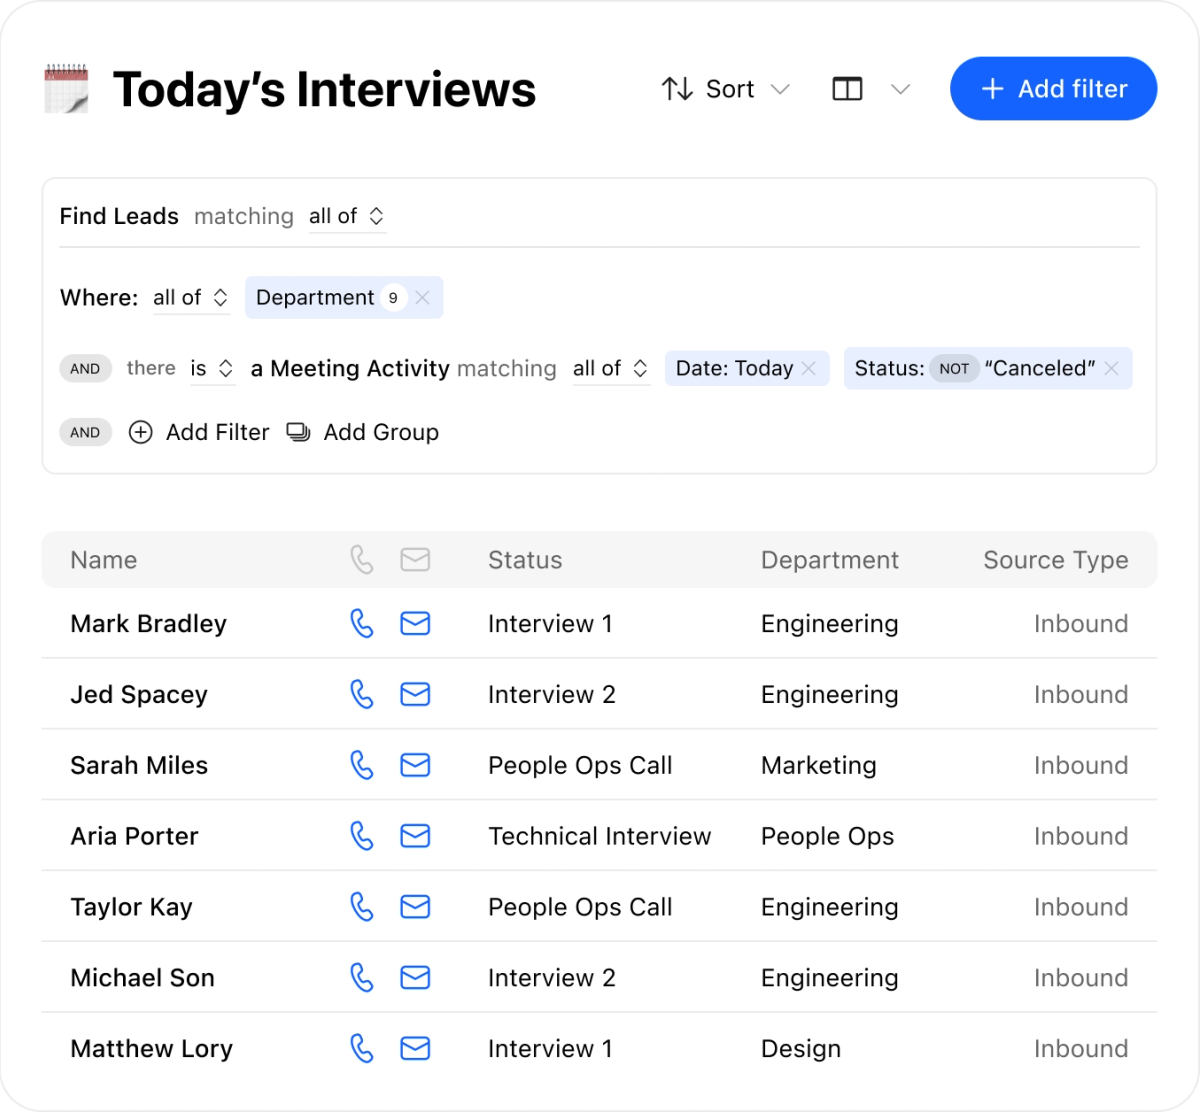Click Taylor Kay's Engineering department cell

(x=830, y=907)
